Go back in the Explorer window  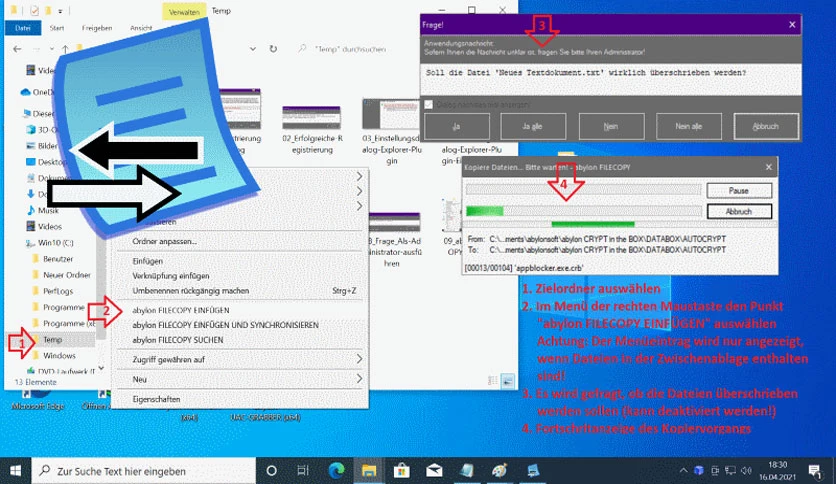tap(17, 49)
